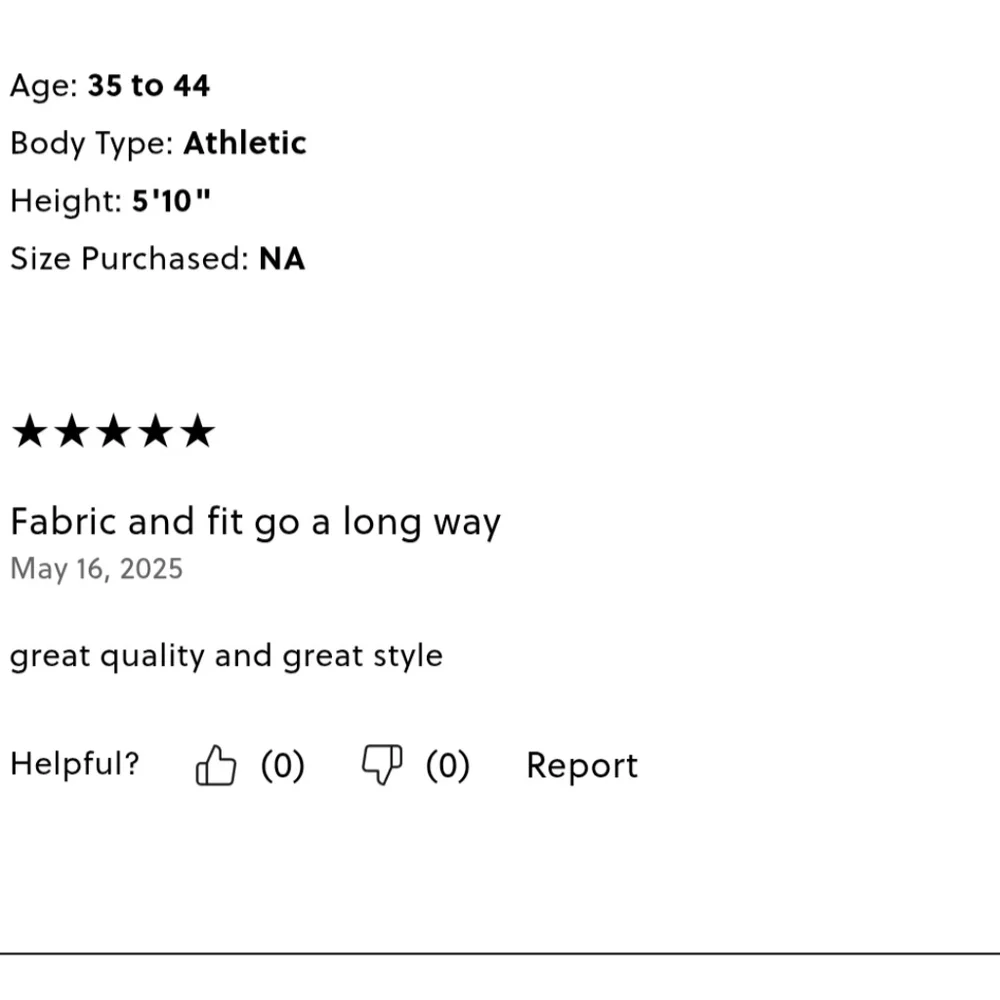This screenshot has width=1000, height=1000.
Task: Click the thumbs down unhelpful icon
Action: coord(382,765)
